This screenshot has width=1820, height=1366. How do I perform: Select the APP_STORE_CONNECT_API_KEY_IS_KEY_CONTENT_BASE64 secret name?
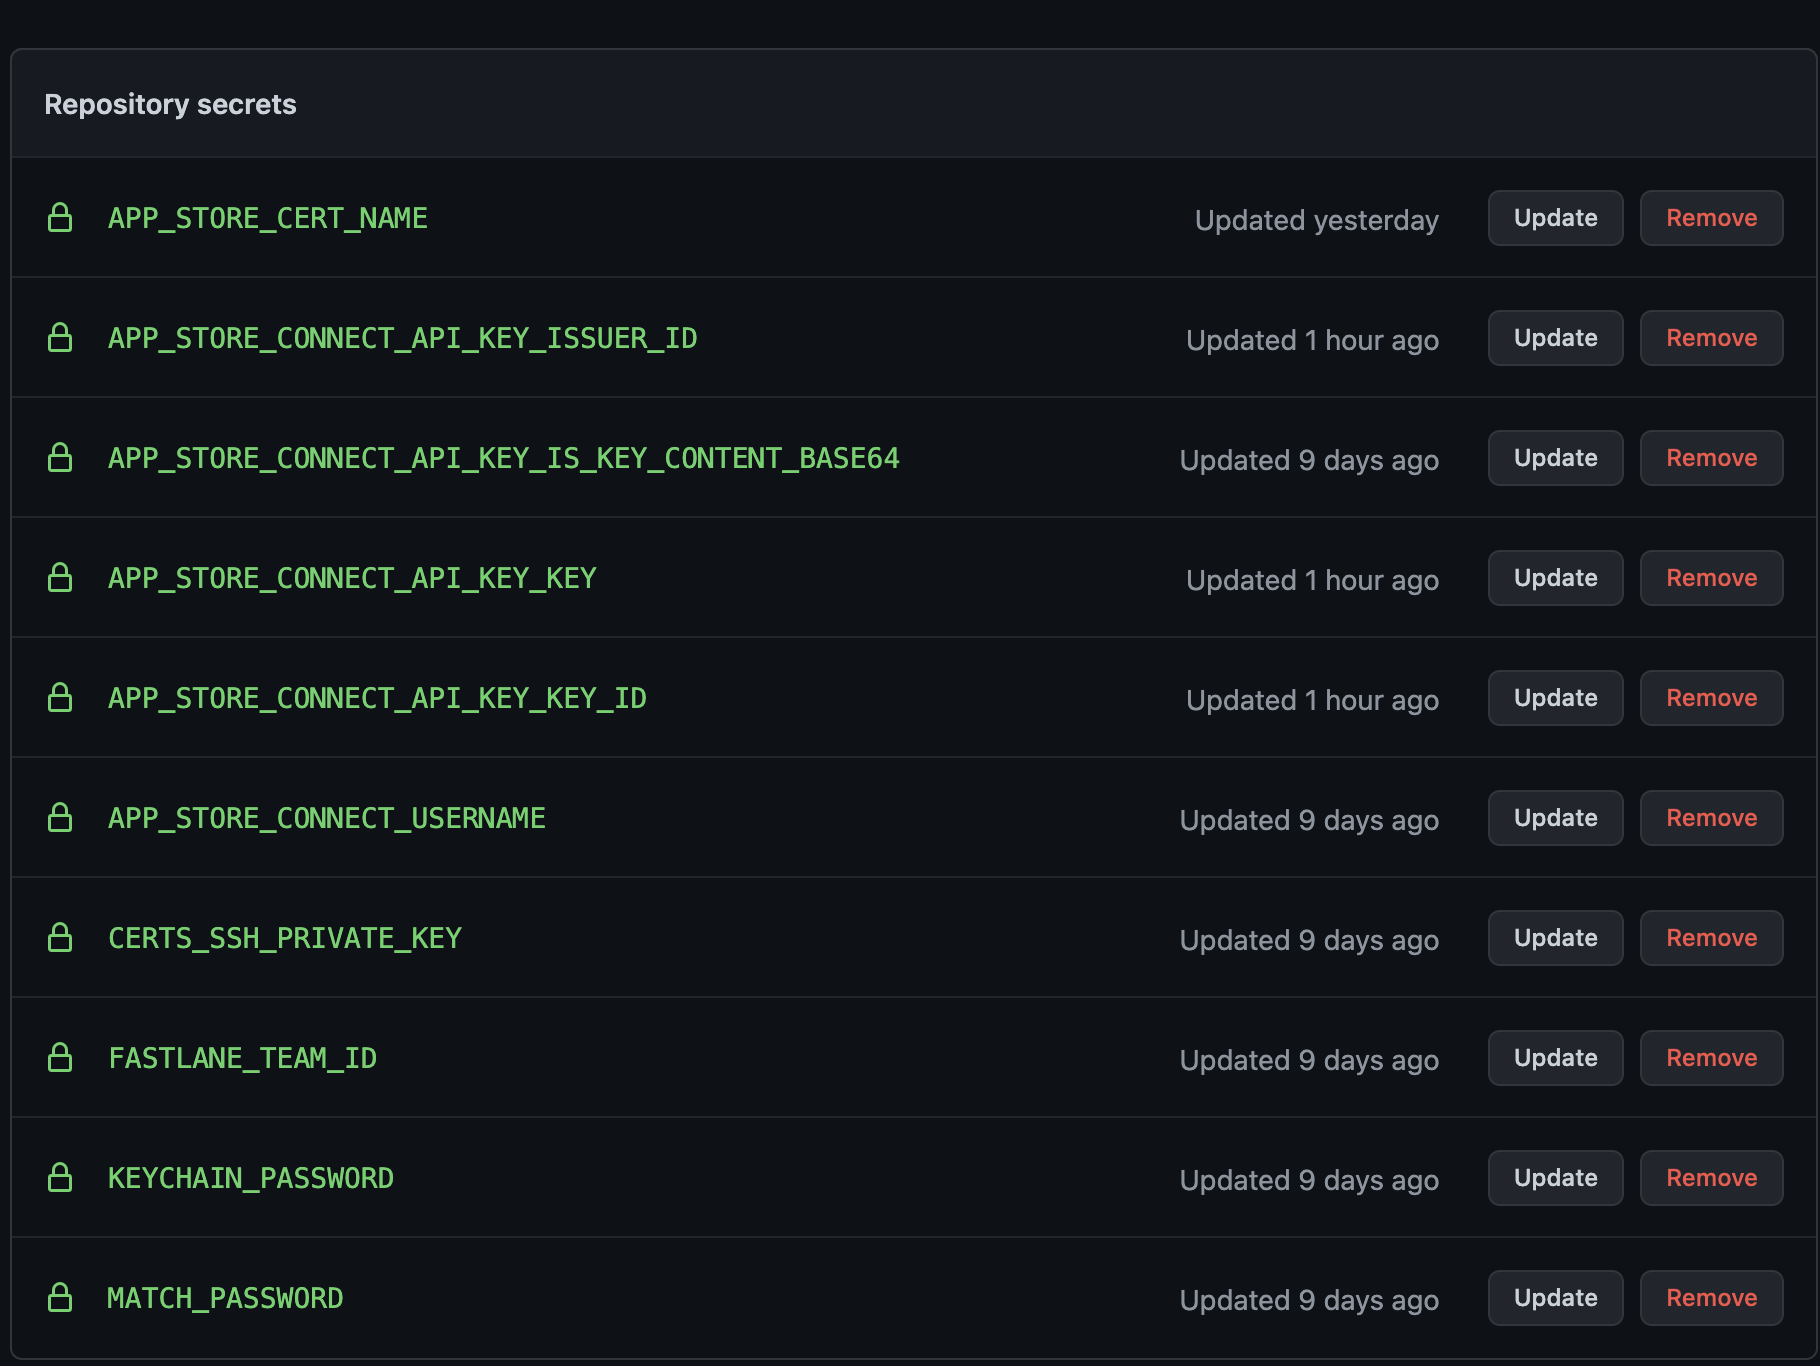503,458
